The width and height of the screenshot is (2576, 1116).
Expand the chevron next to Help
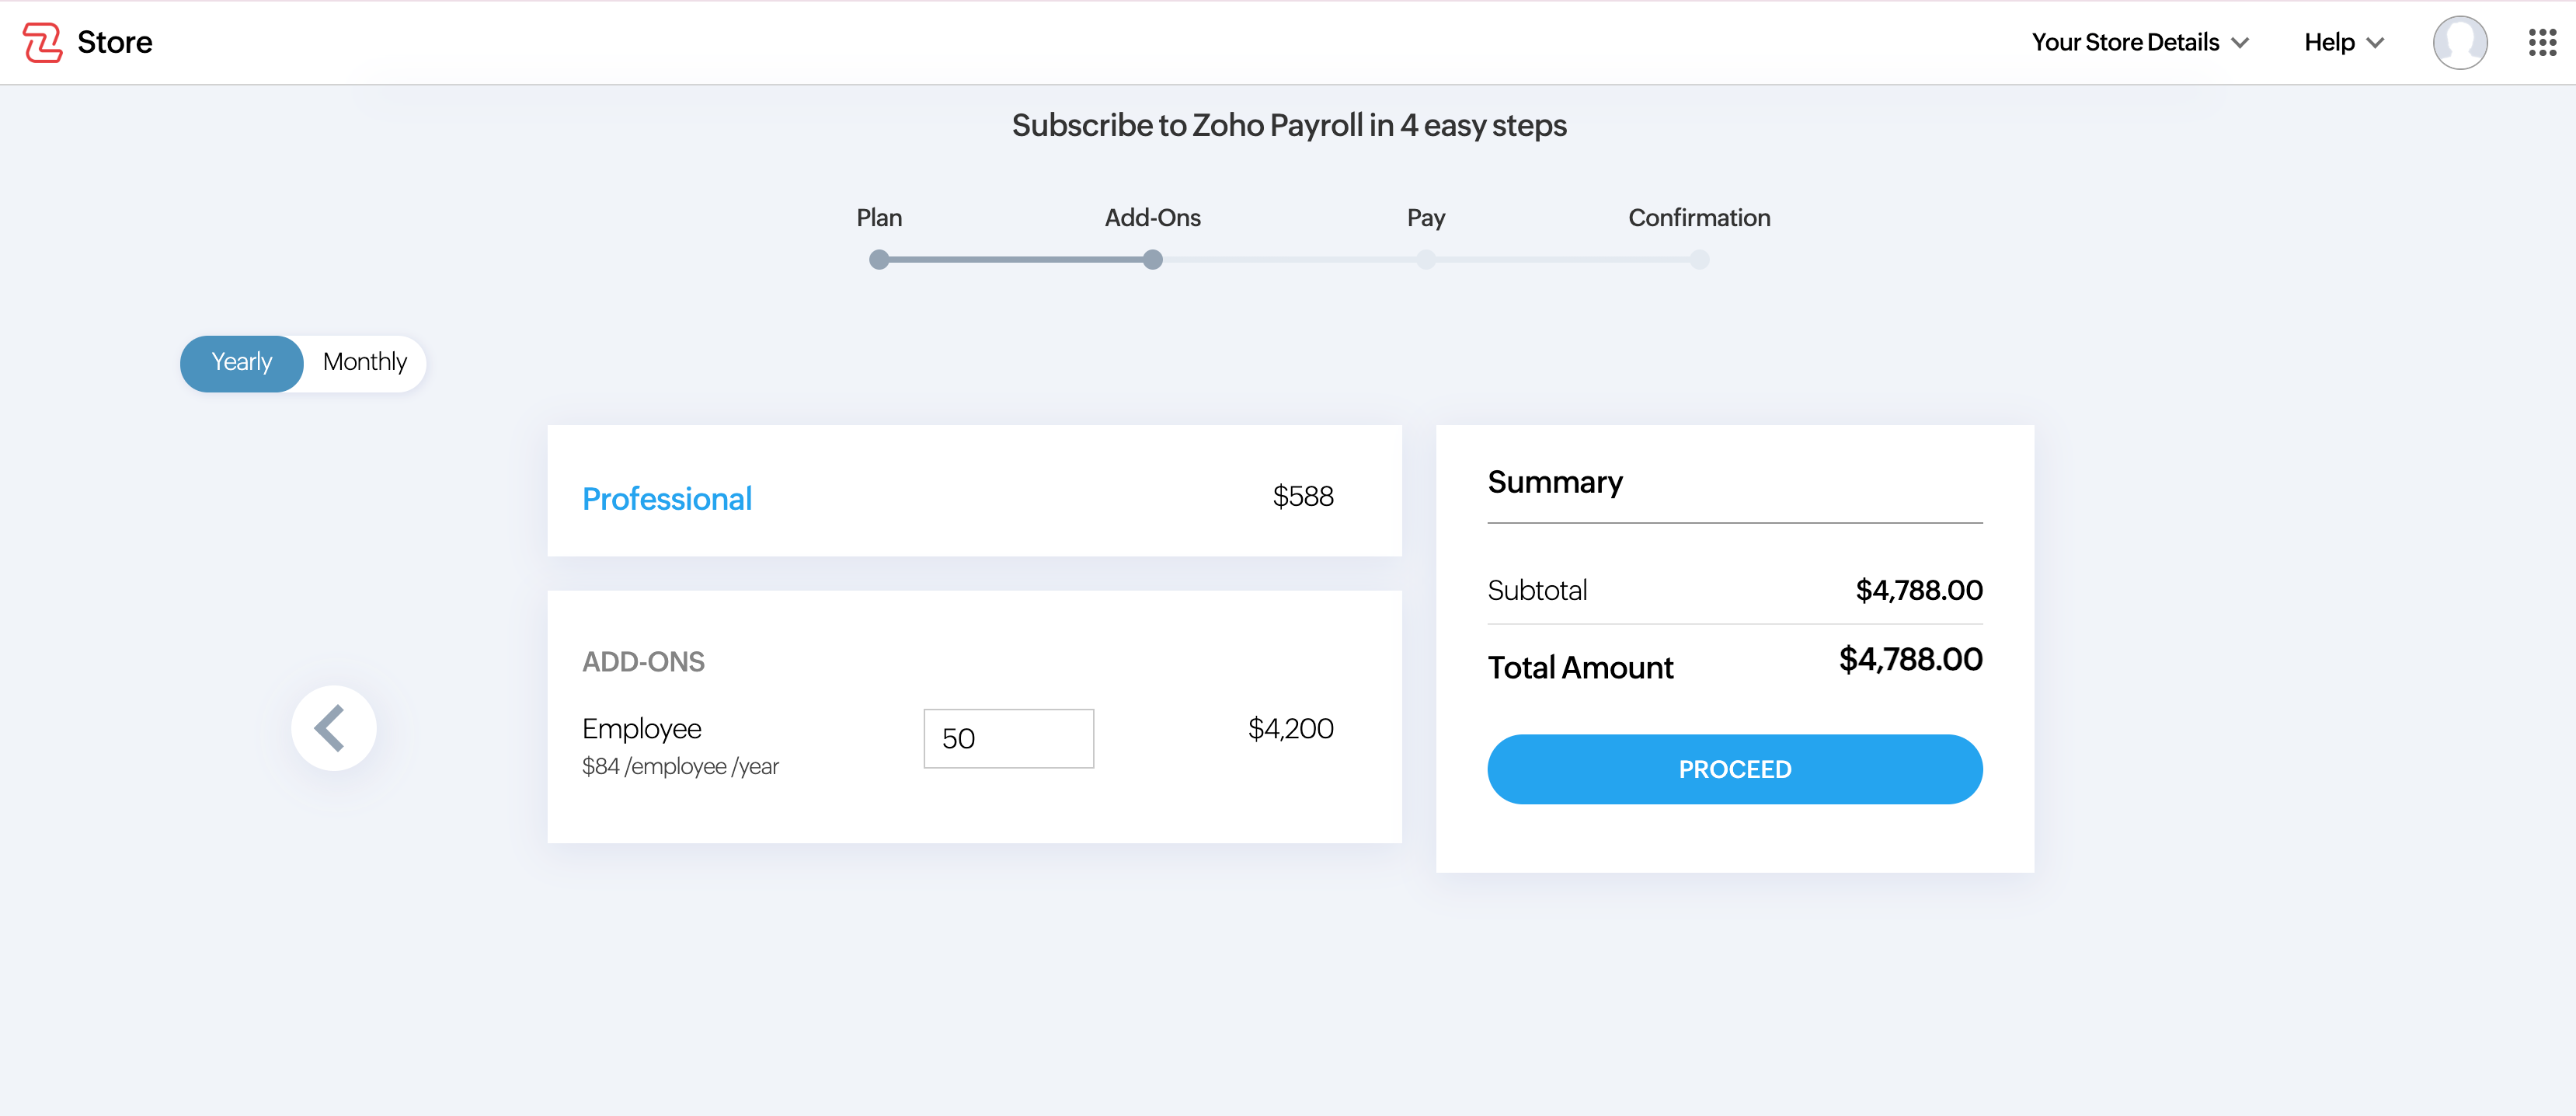tap(2376, 43)
